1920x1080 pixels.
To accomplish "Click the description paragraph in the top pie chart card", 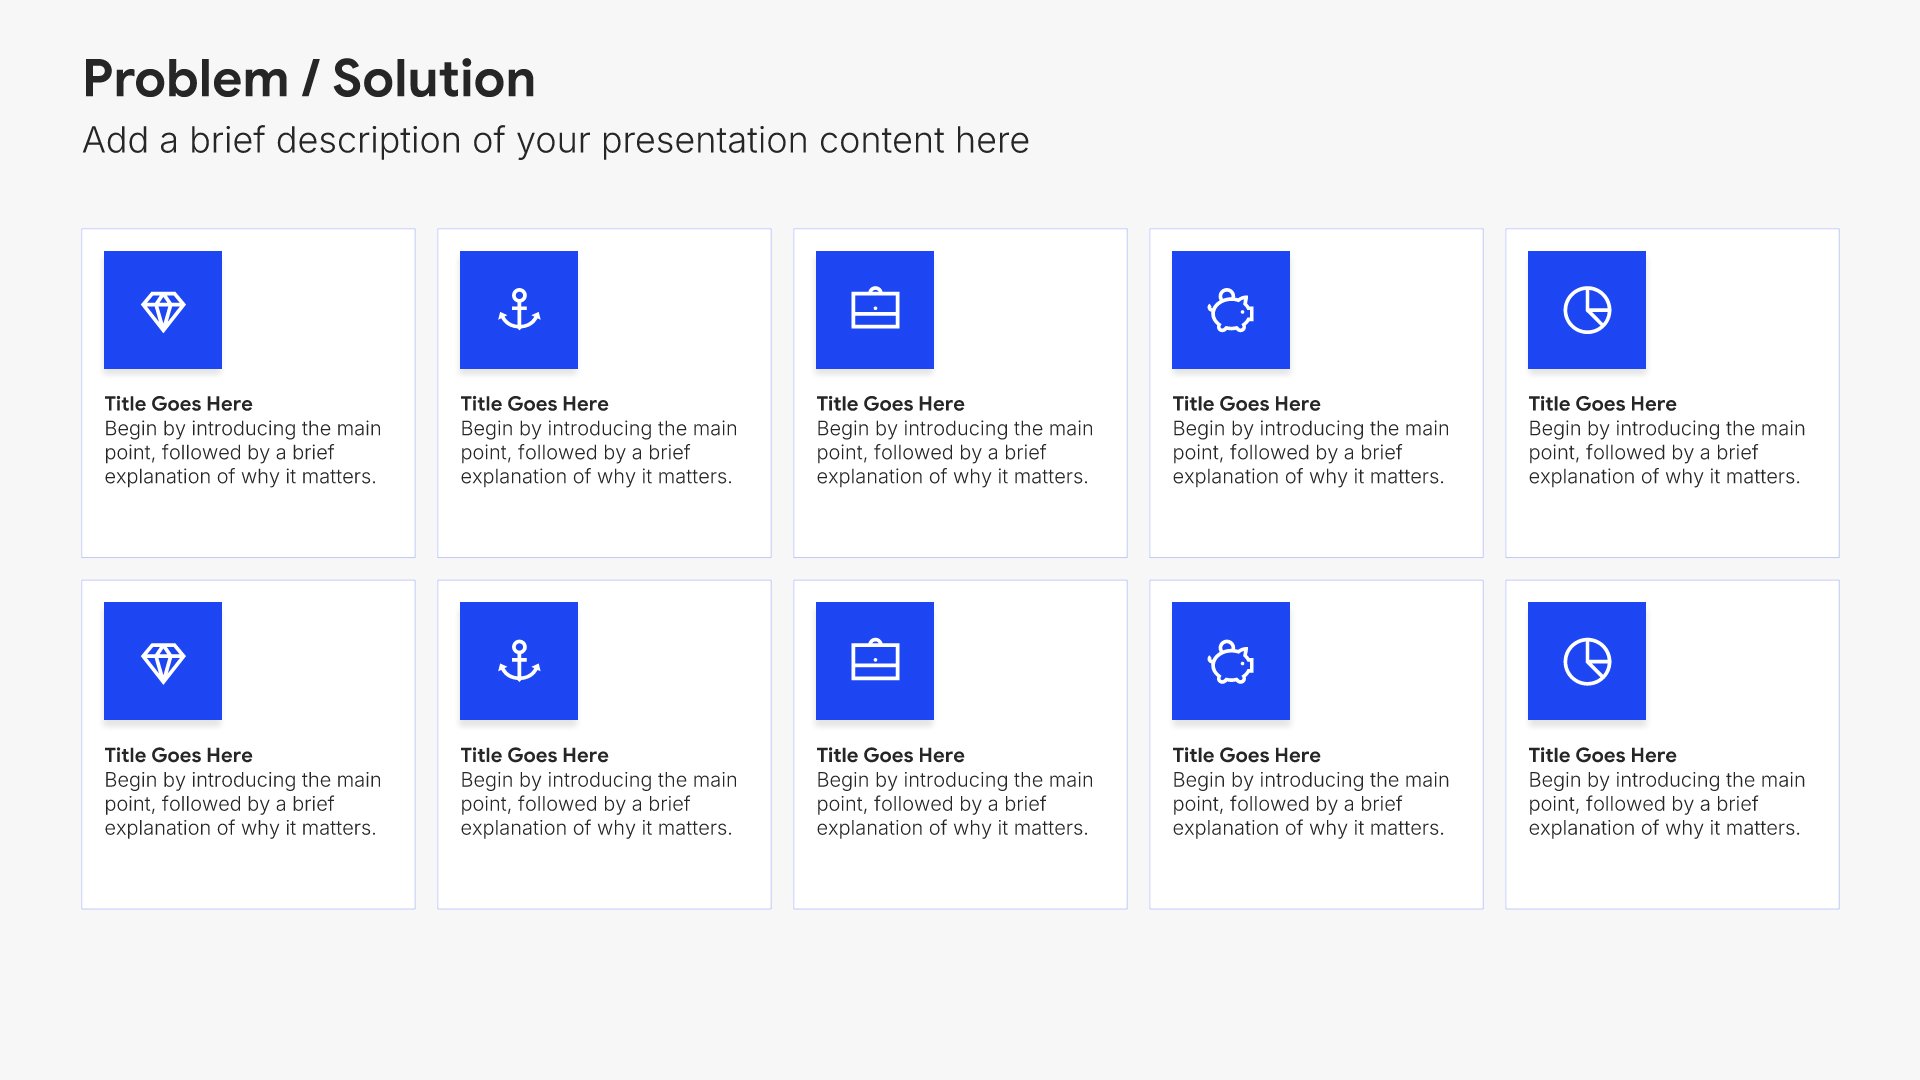I will click(1667, 453).
